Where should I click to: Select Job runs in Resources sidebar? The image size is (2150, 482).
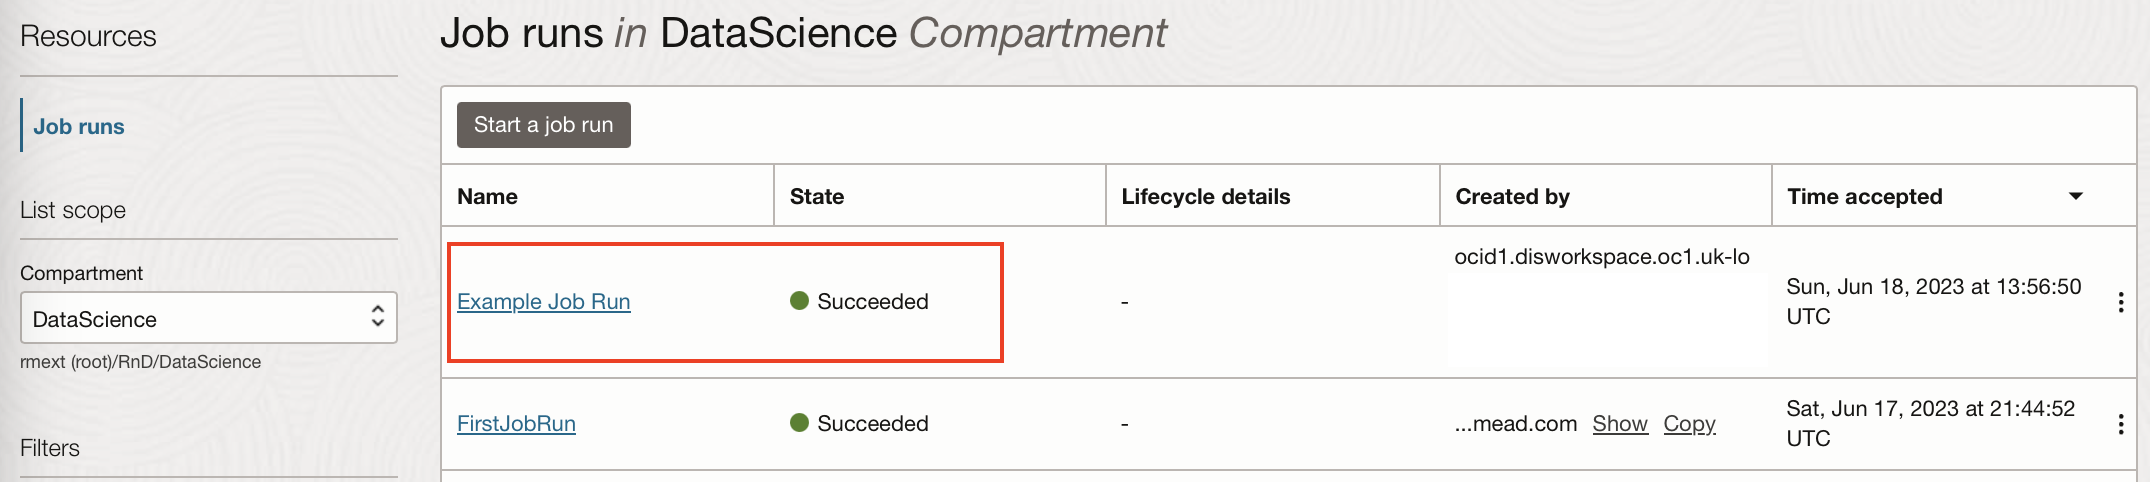point(79,126)
